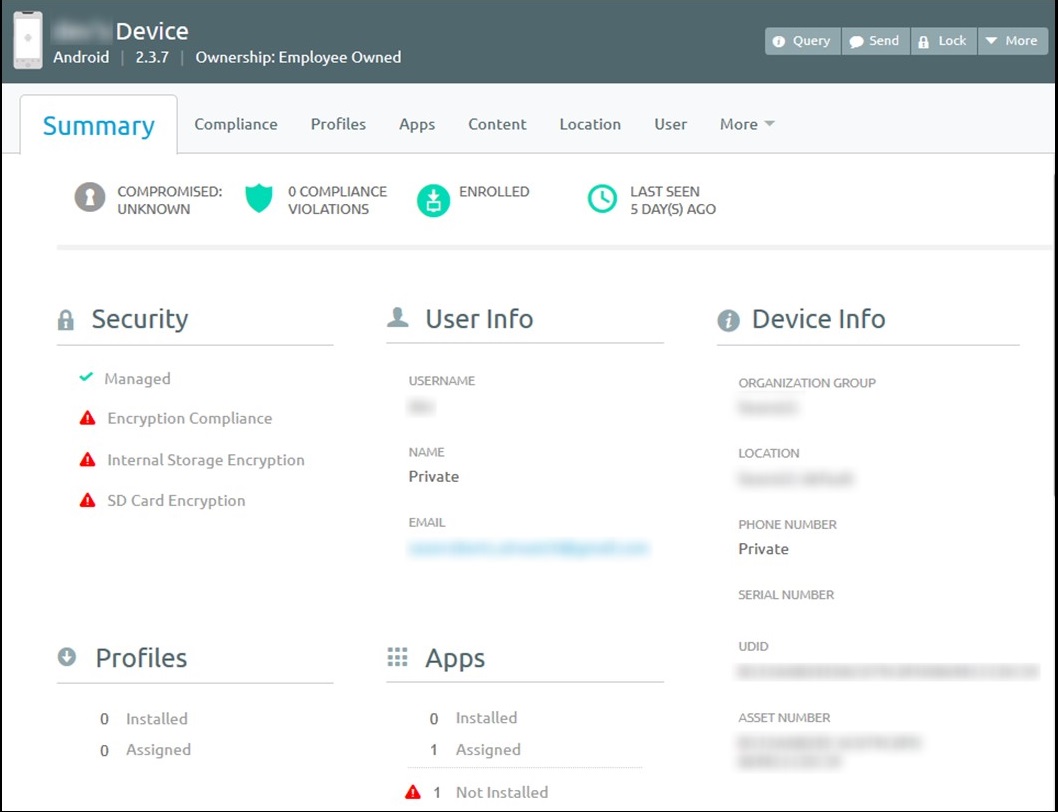Click the device phone thumbnail at top left
1058x812 pixels.
pyautogui.click(x=27, y=40)
